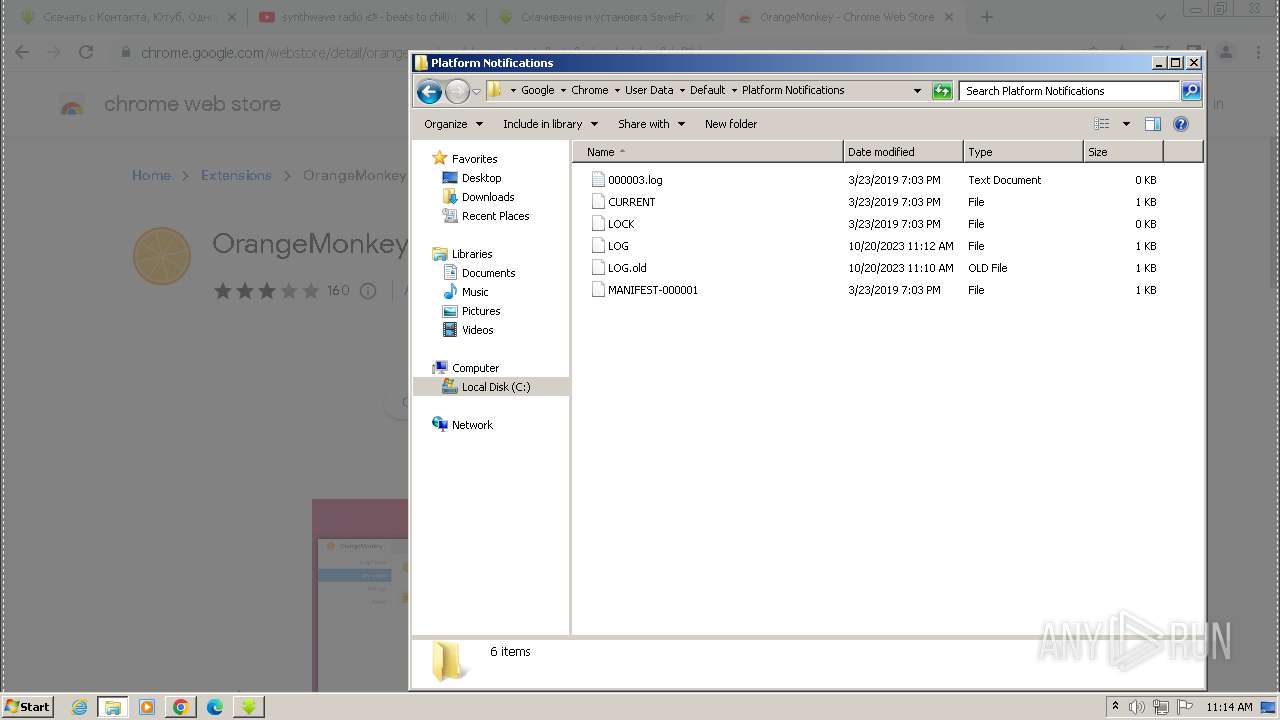1280x720 pixels.
Task: Select the 000003.log file
Action: [635, 180]
